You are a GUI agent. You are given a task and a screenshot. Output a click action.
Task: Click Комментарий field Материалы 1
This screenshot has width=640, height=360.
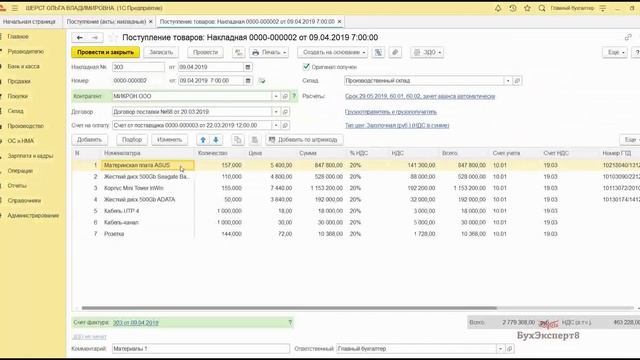(201, 349)
